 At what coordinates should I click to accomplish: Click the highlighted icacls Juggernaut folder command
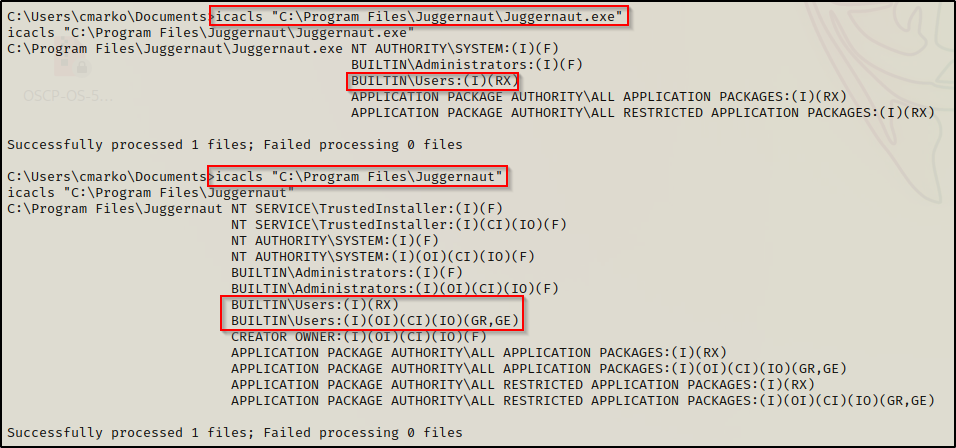[358, 176]
